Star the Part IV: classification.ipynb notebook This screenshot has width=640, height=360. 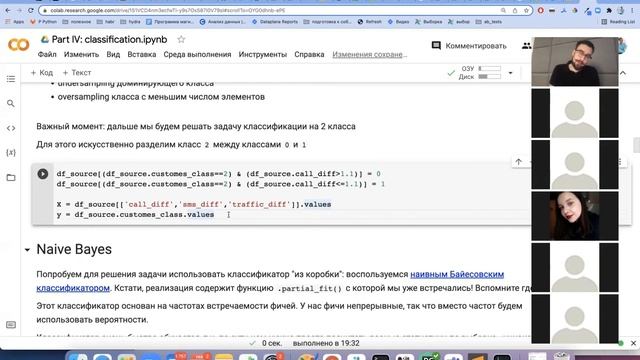(x=181, y=40)
